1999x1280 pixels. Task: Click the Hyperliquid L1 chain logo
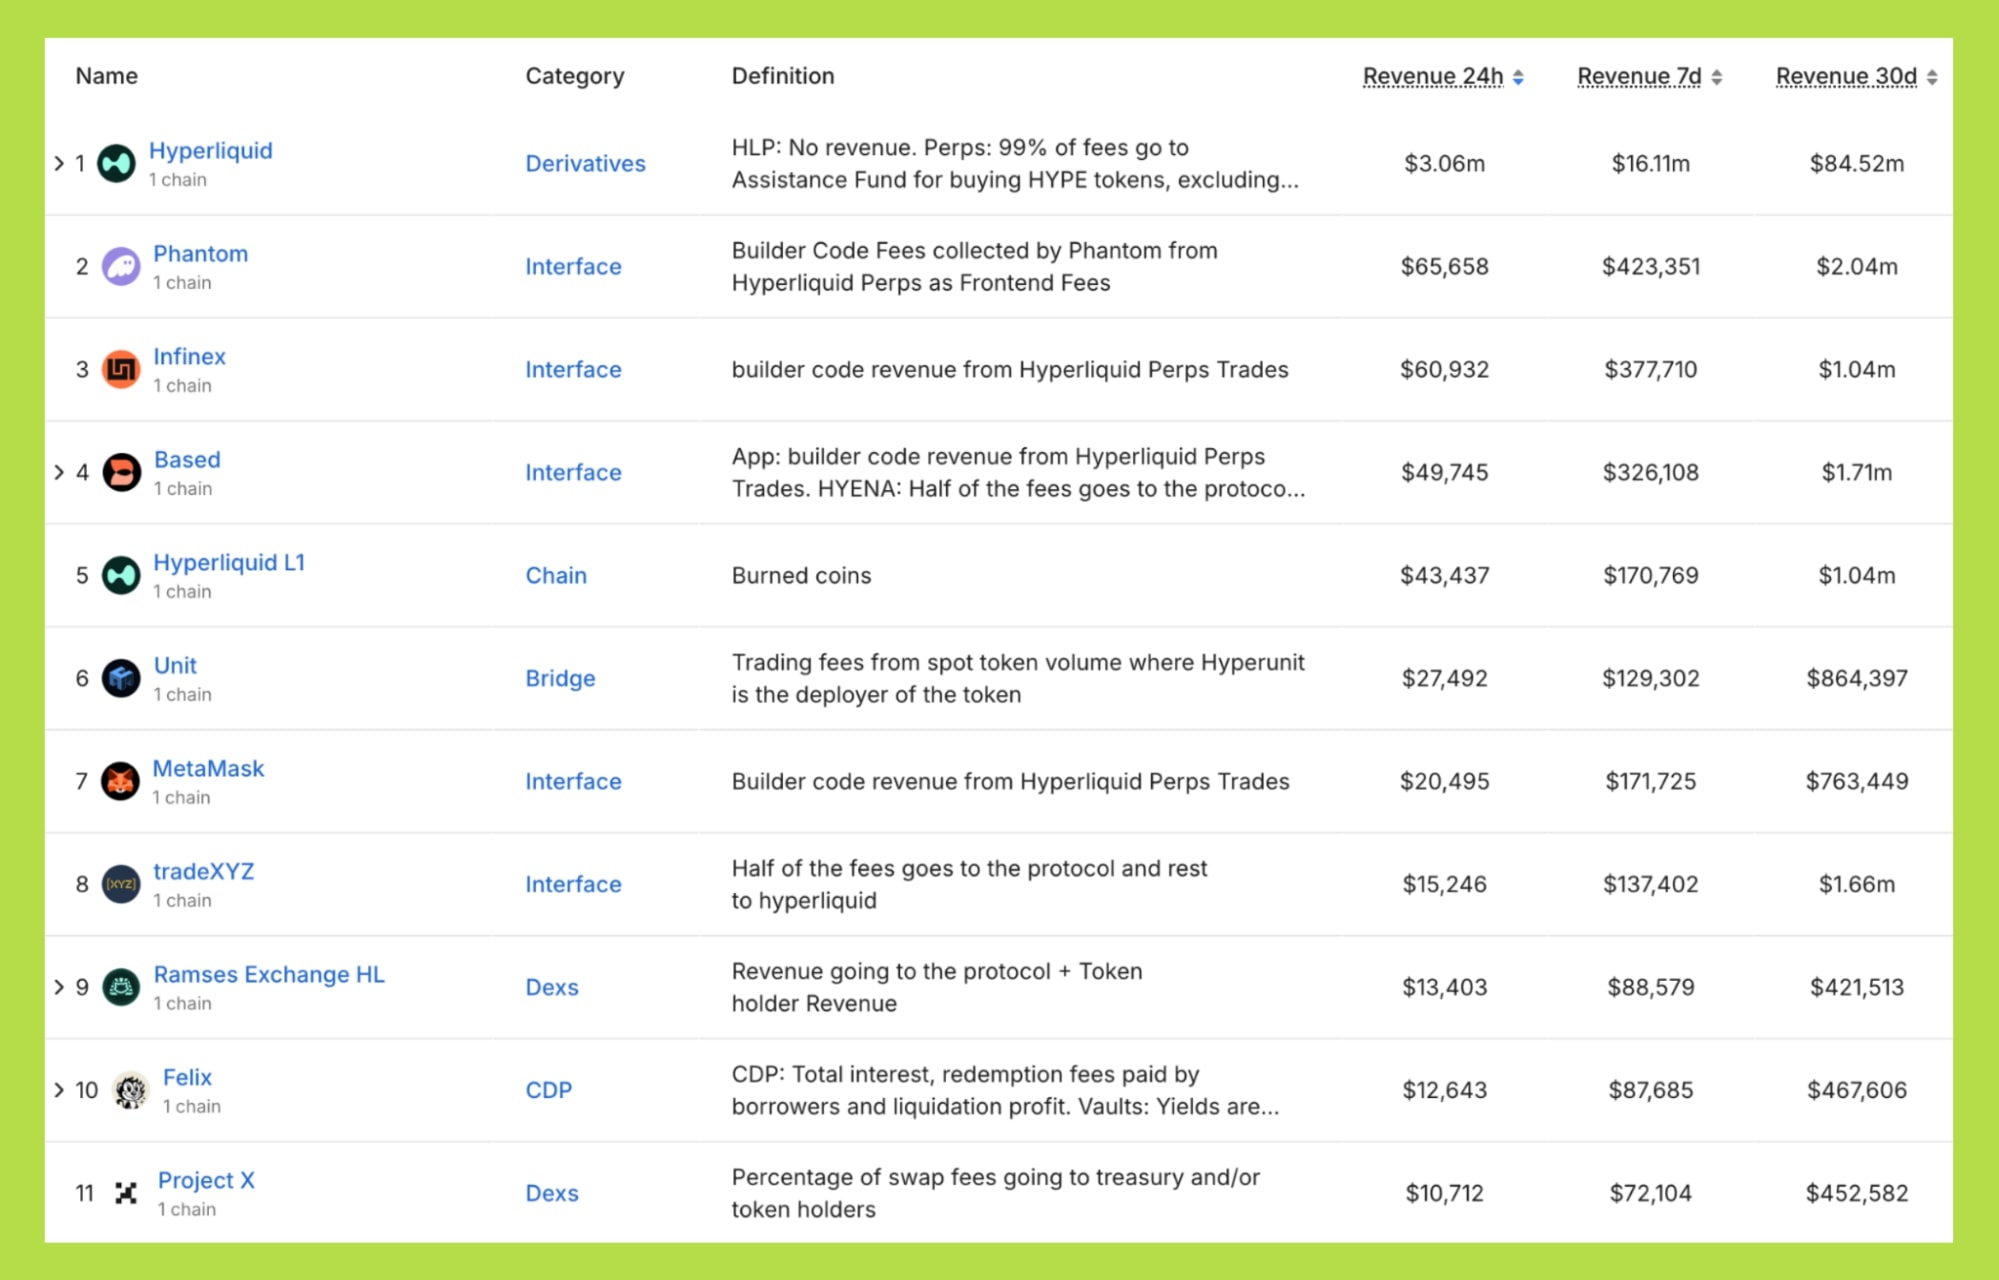pos(120,575)
